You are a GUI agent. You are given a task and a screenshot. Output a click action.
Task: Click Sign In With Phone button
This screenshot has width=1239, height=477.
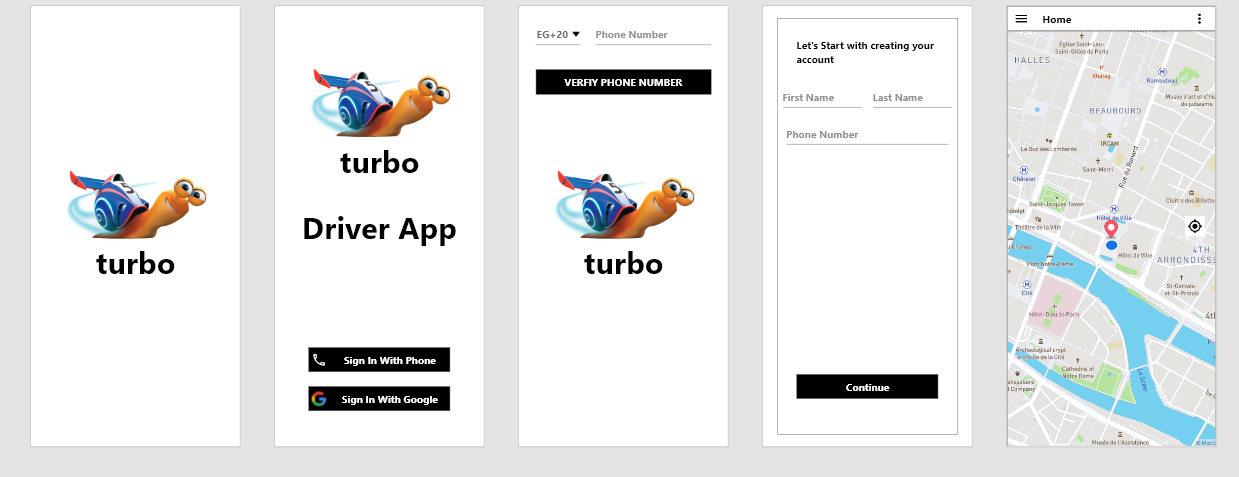(379, 360)
